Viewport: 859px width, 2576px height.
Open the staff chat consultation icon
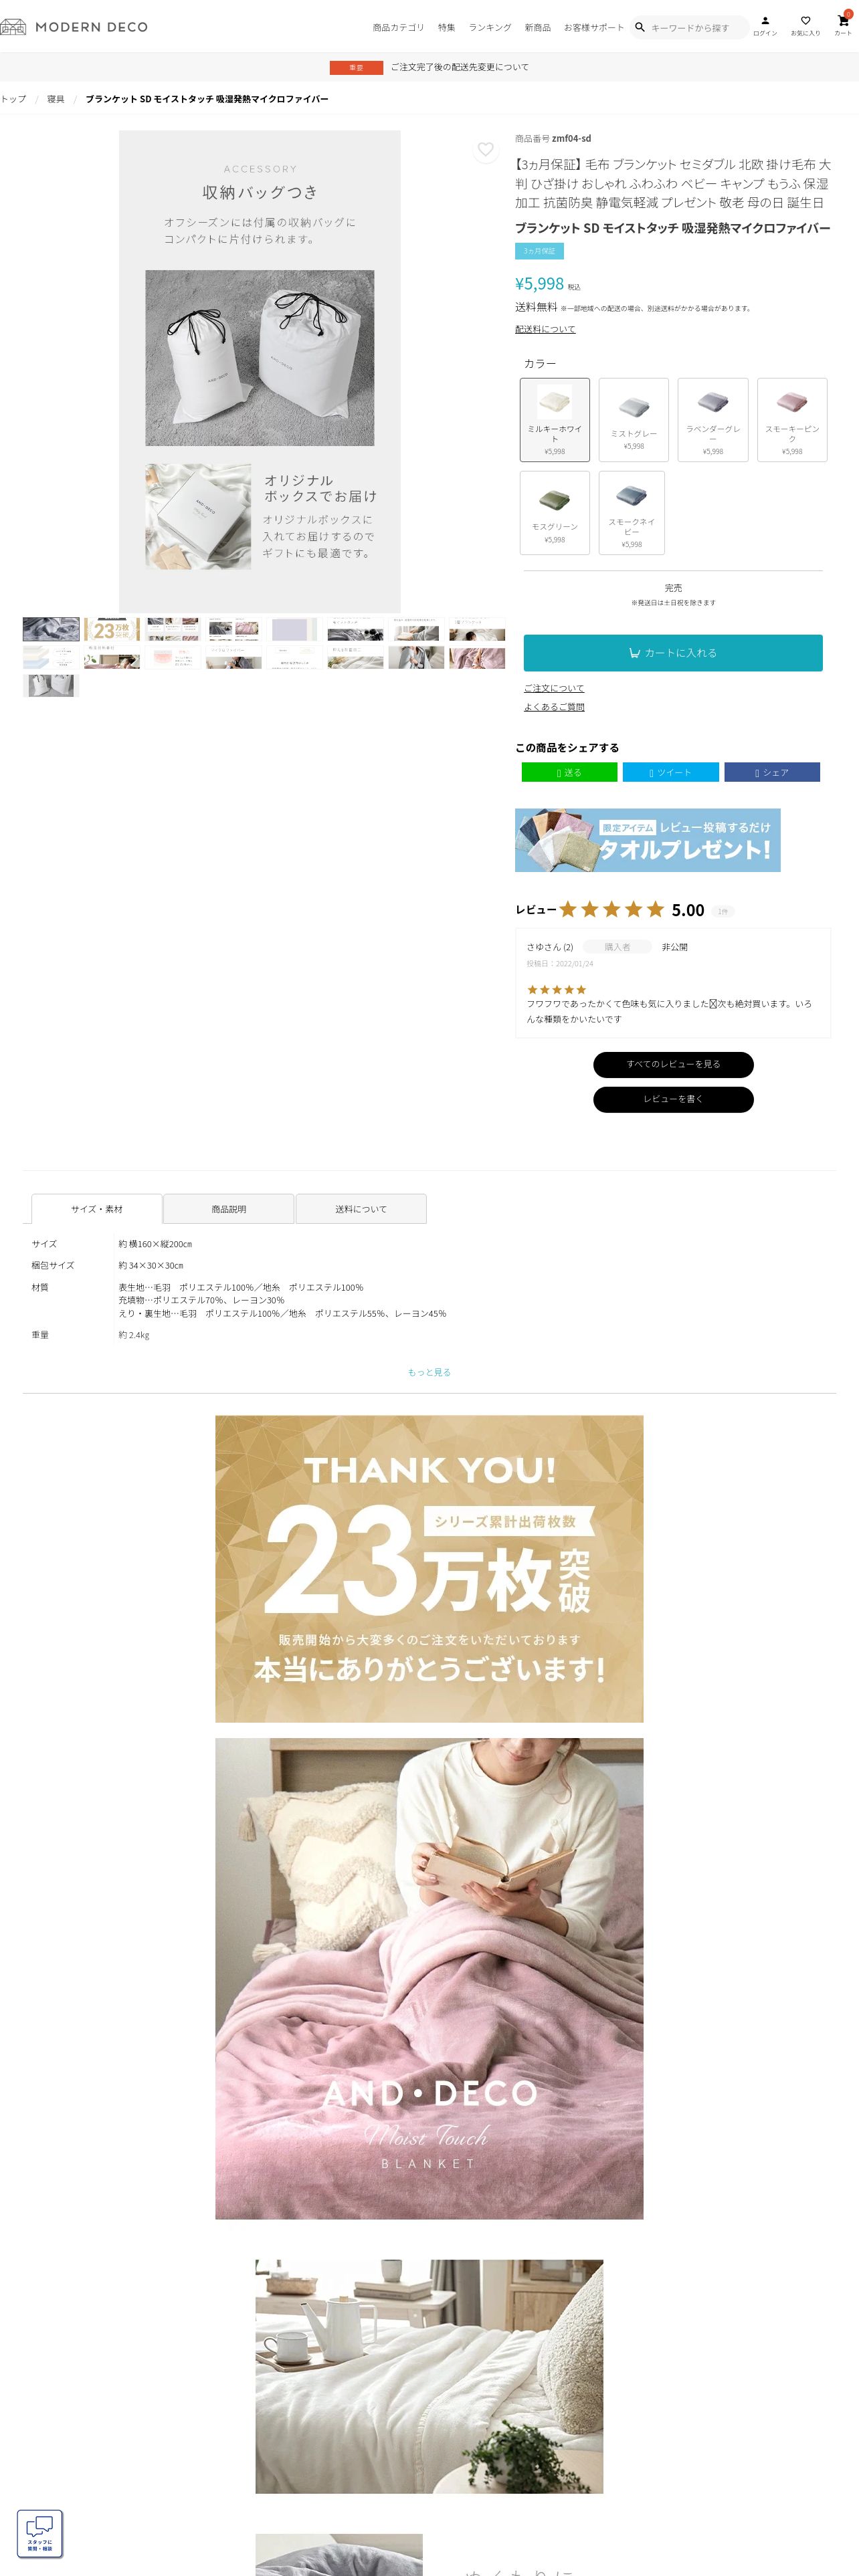click(x=40, y=2533)
